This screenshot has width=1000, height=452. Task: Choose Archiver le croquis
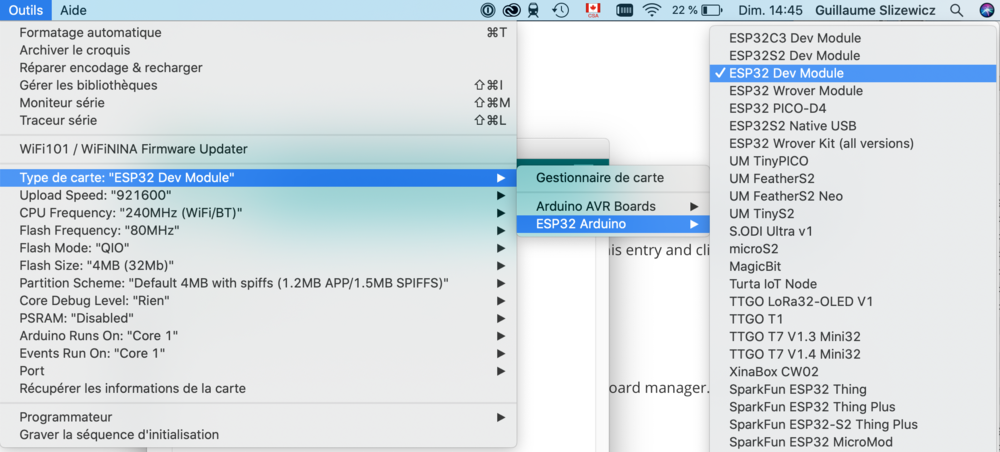(258, 50)
